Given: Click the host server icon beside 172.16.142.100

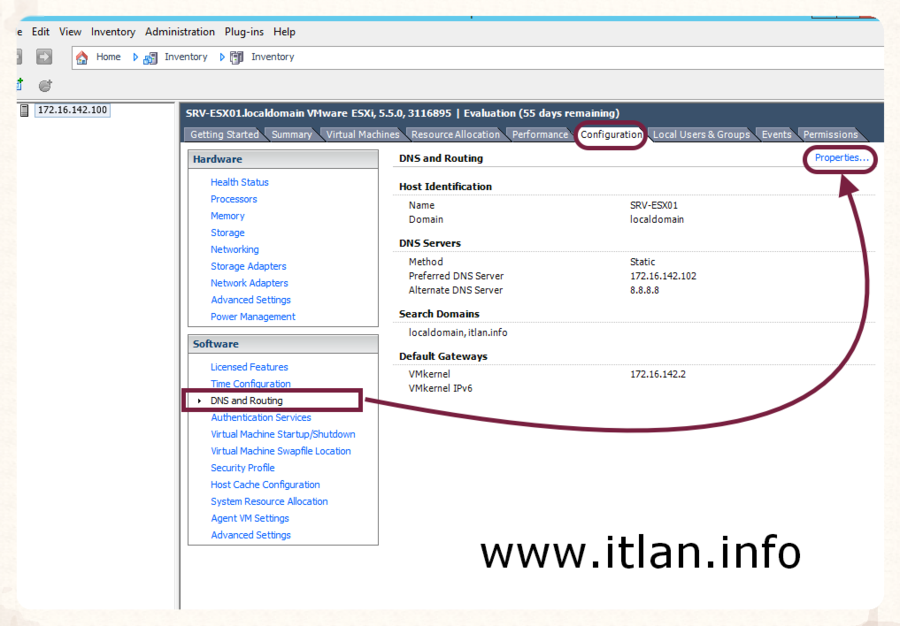Looking at the screenshot, I should coord(24,110).
